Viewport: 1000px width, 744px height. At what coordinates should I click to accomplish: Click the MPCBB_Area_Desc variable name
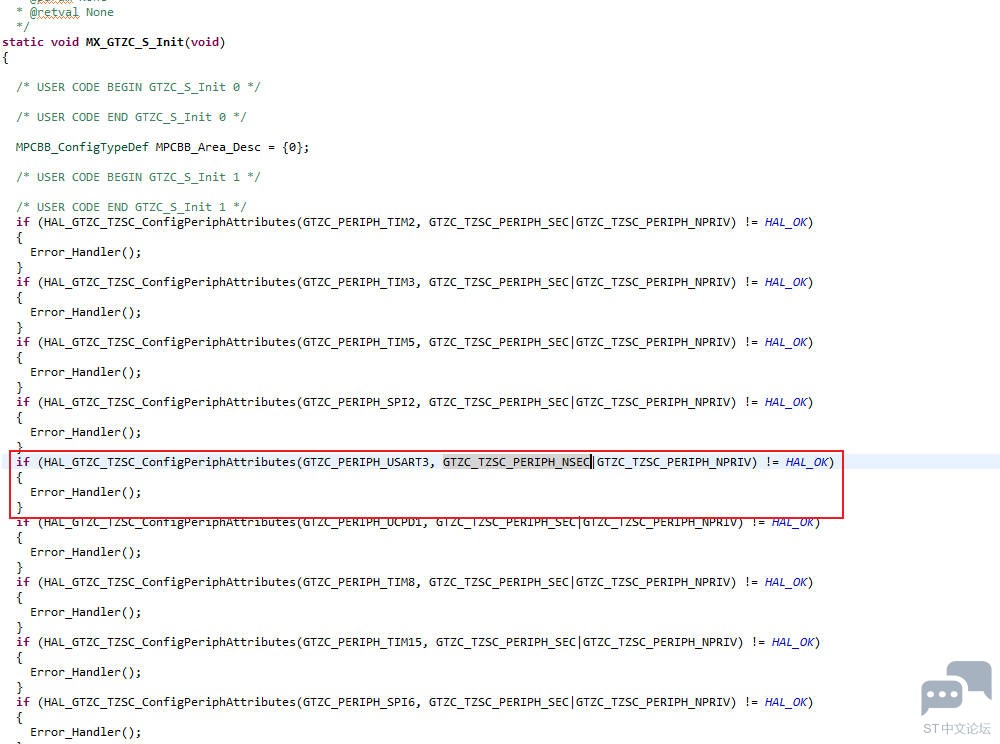click(x=208, y=147)
